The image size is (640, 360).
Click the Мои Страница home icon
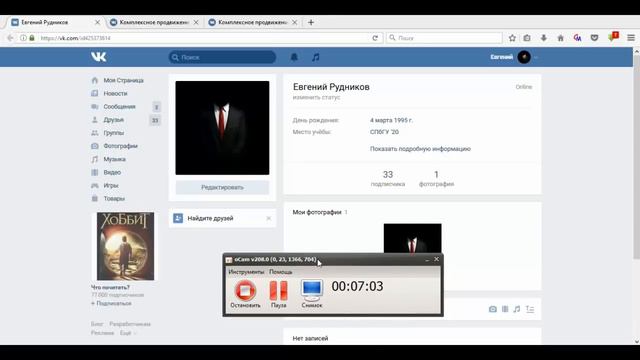(95, 80)
